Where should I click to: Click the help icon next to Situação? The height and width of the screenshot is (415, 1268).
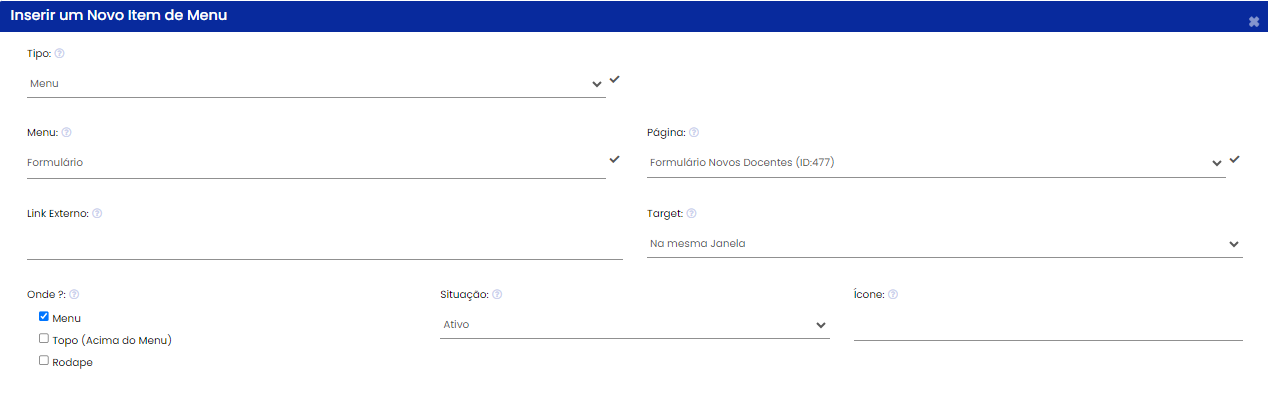pyautogui.click(x=497, y=294)
